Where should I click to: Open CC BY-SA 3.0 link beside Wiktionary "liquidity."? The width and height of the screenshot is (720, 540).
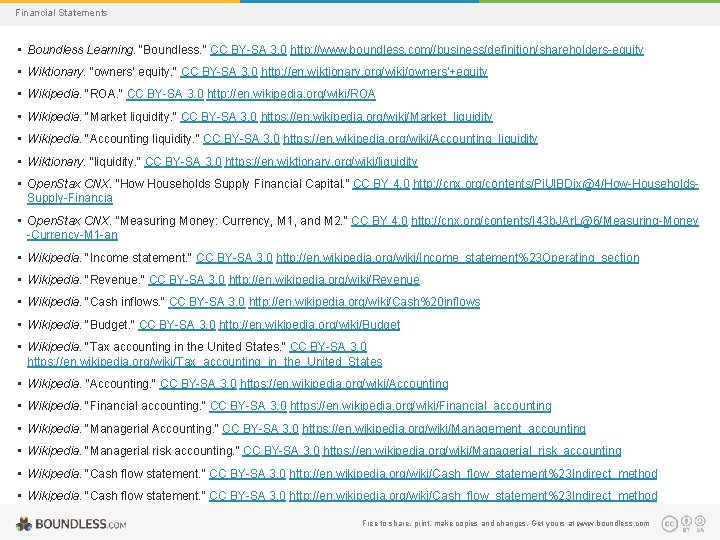(x=183, y=162)
